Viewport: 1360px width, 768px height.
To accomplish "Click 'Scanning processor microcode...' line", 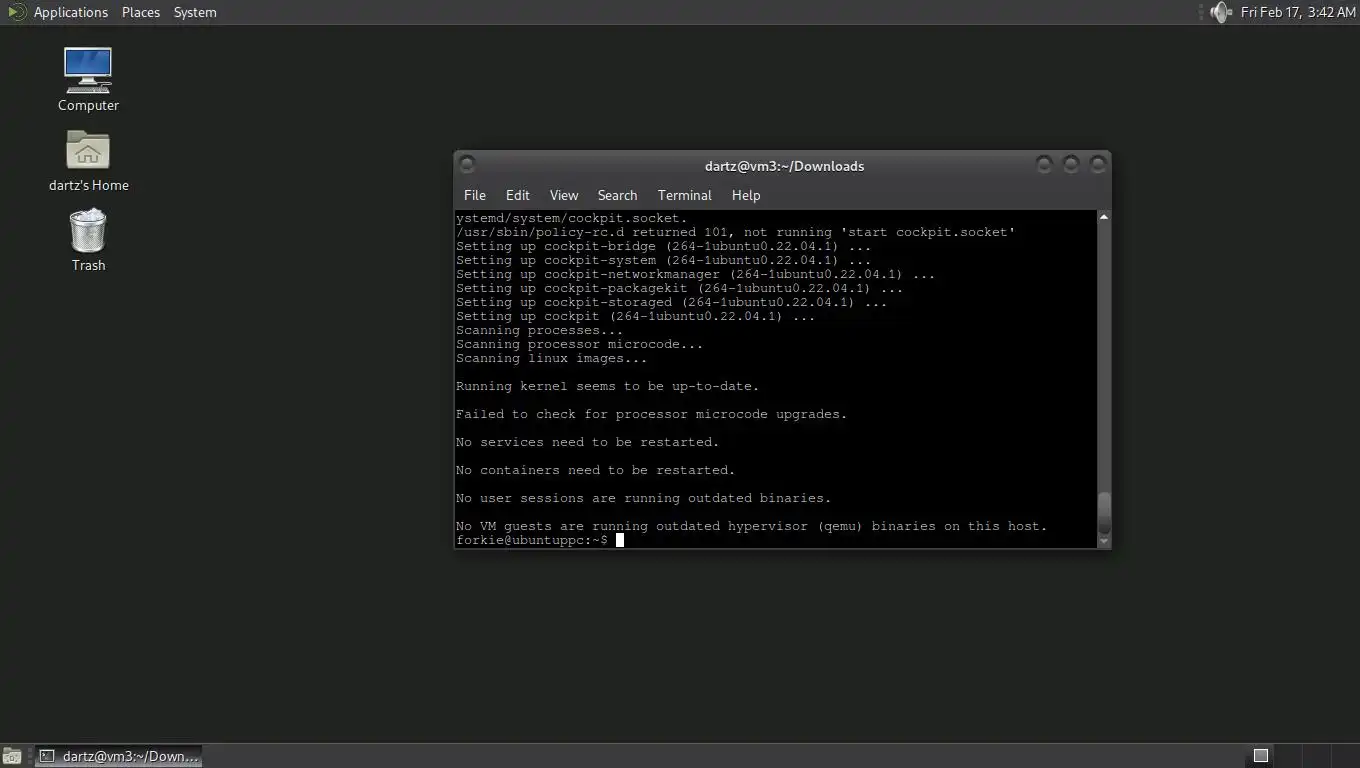I will tap(579, 344).
